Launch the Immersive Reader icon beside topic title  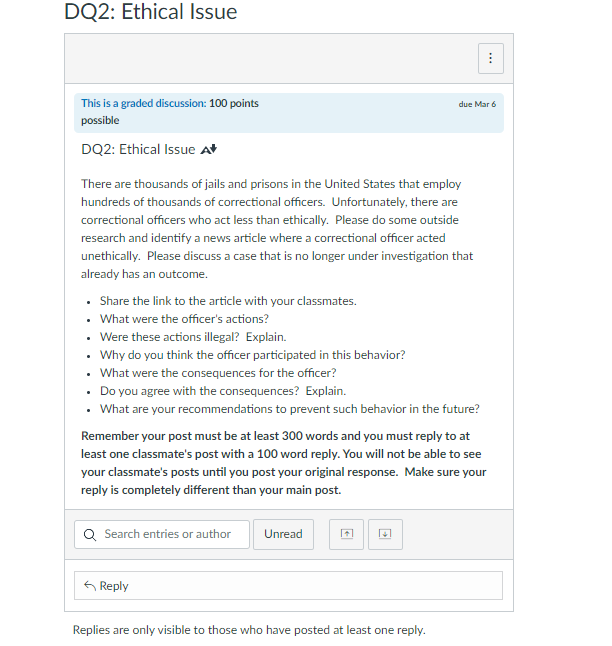click(209, 150)
